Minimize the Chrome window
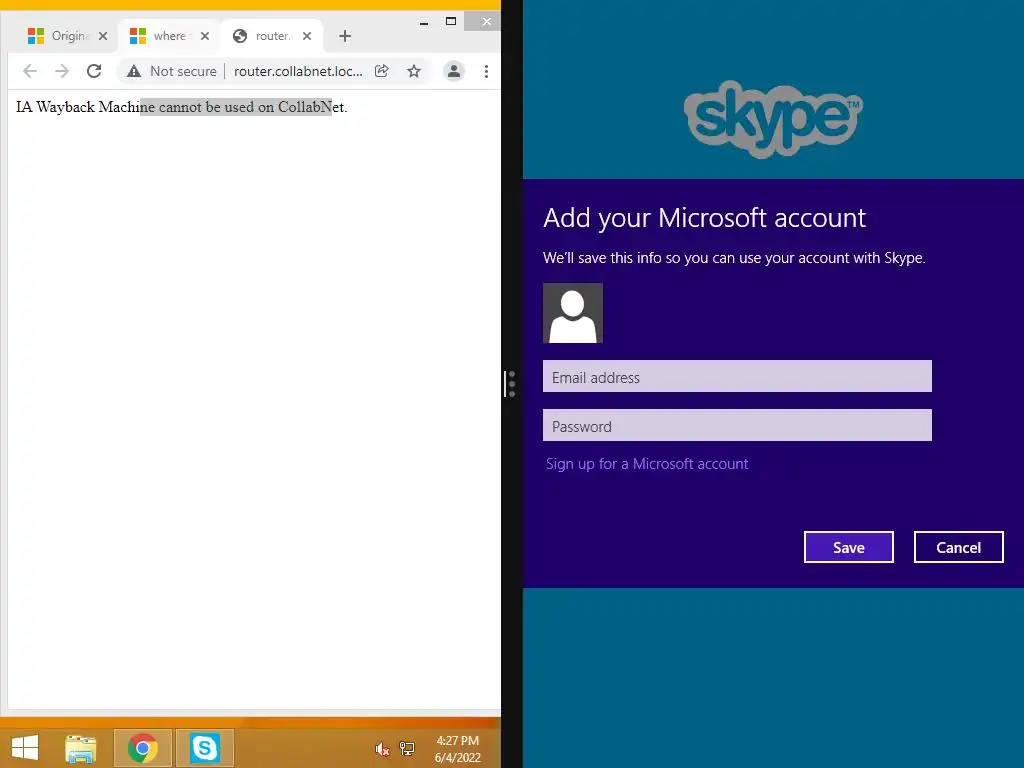Screen dimensions: 1024x768 (424, 22)
